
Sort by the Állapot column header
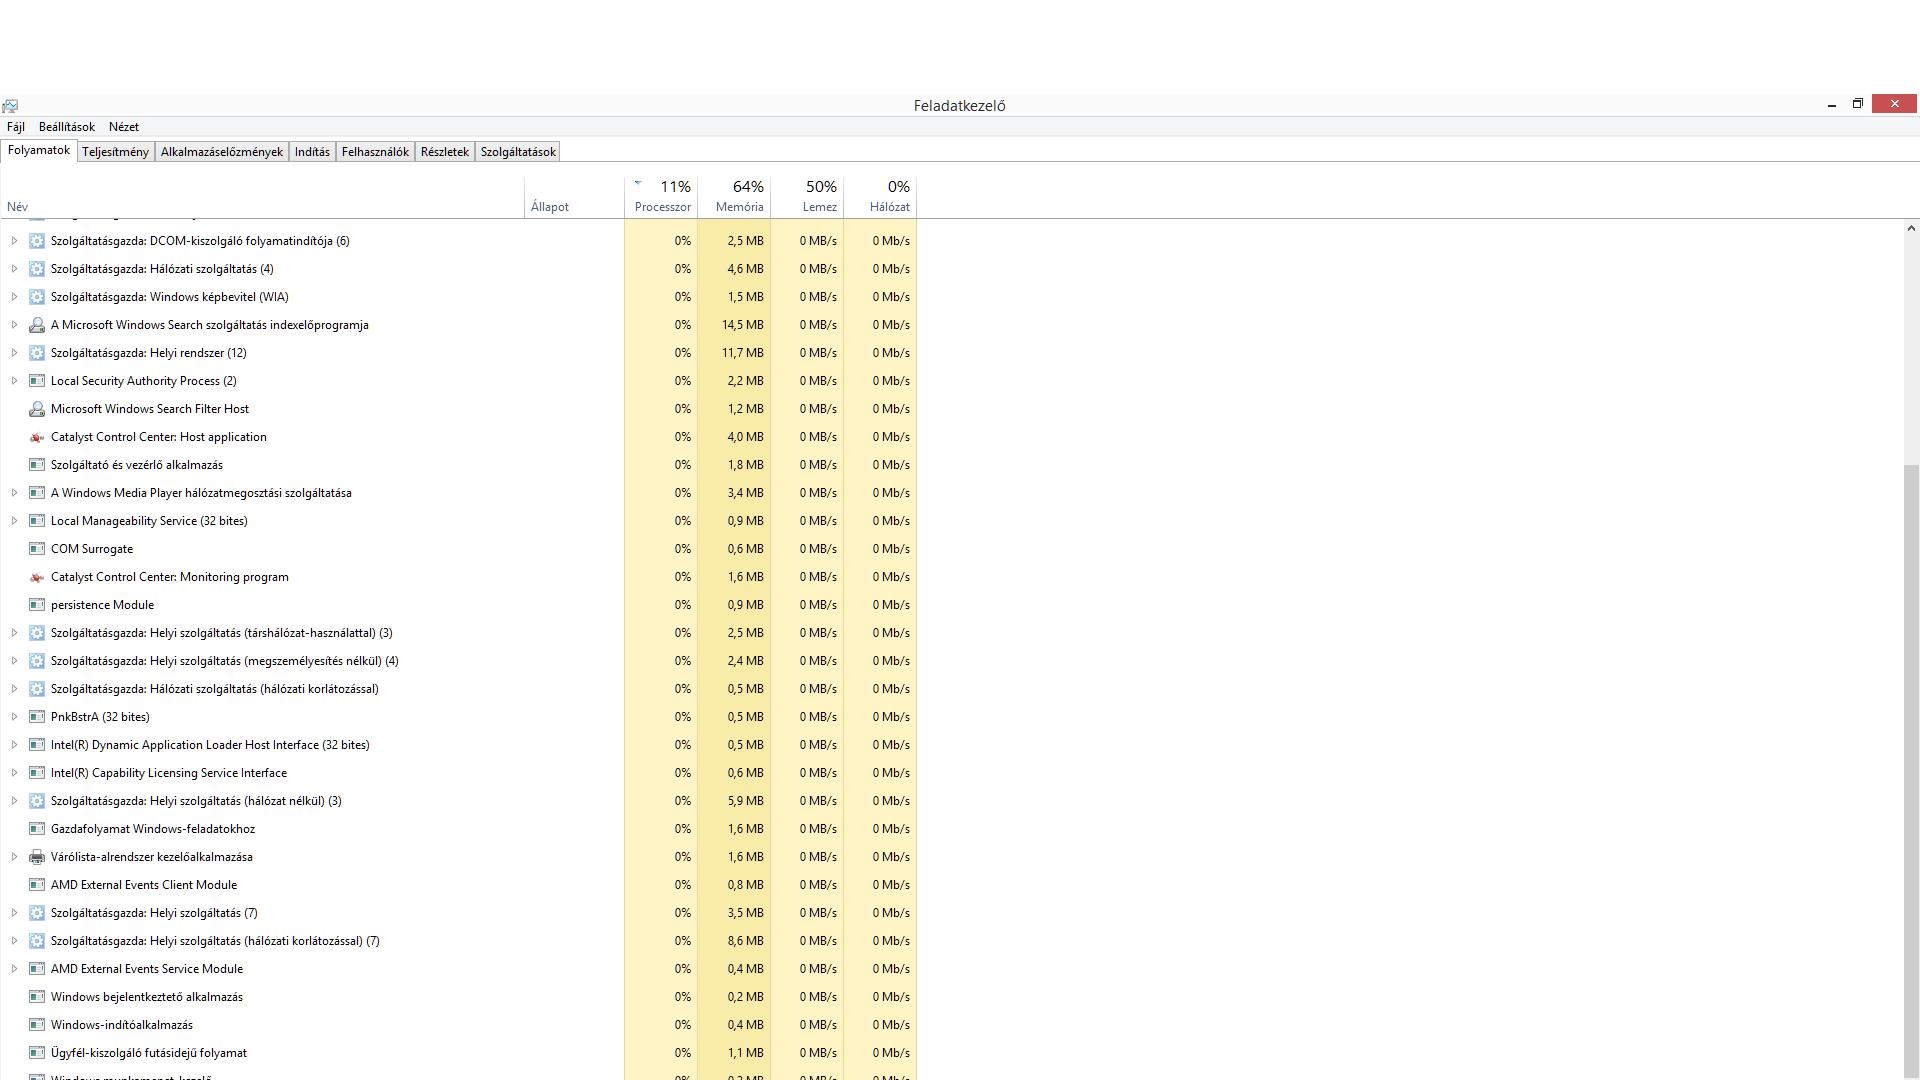(x=575, y=197)
